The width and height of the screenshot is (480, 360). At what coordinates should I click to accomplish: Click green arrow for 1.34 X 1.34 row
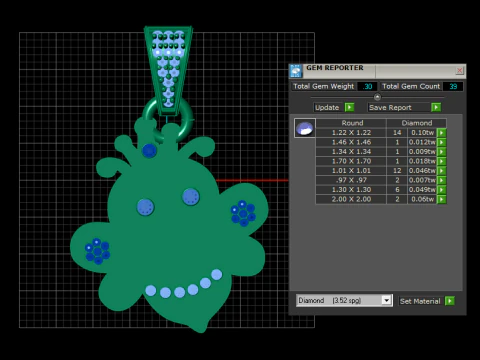pos(442,152)
